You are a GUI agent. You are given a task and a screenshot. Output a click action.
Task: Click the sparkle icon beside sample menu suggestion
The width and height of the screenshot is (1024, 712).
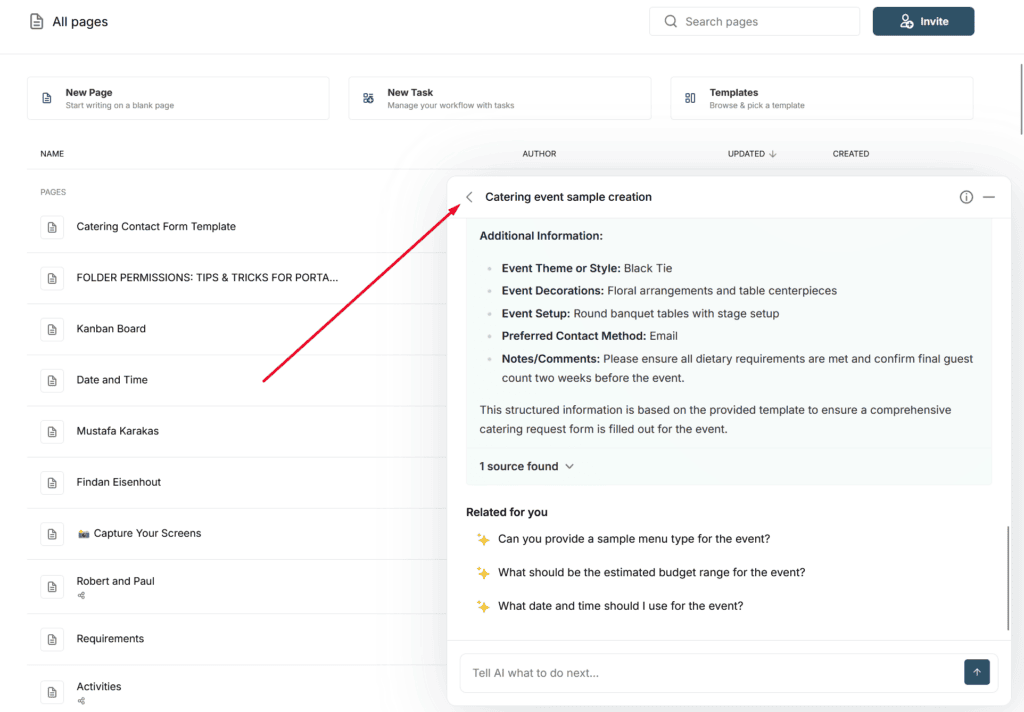coord(483,539)
